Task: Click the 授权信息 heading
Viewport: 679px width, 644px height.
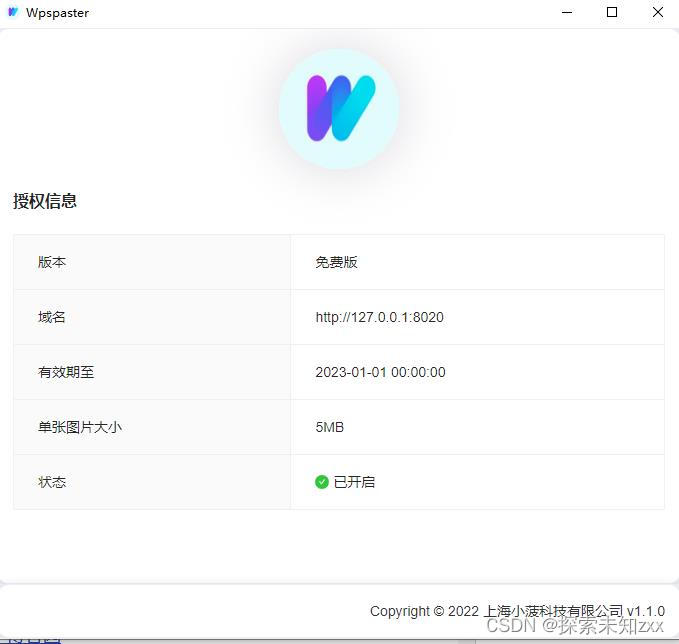Action: (45, 201)
